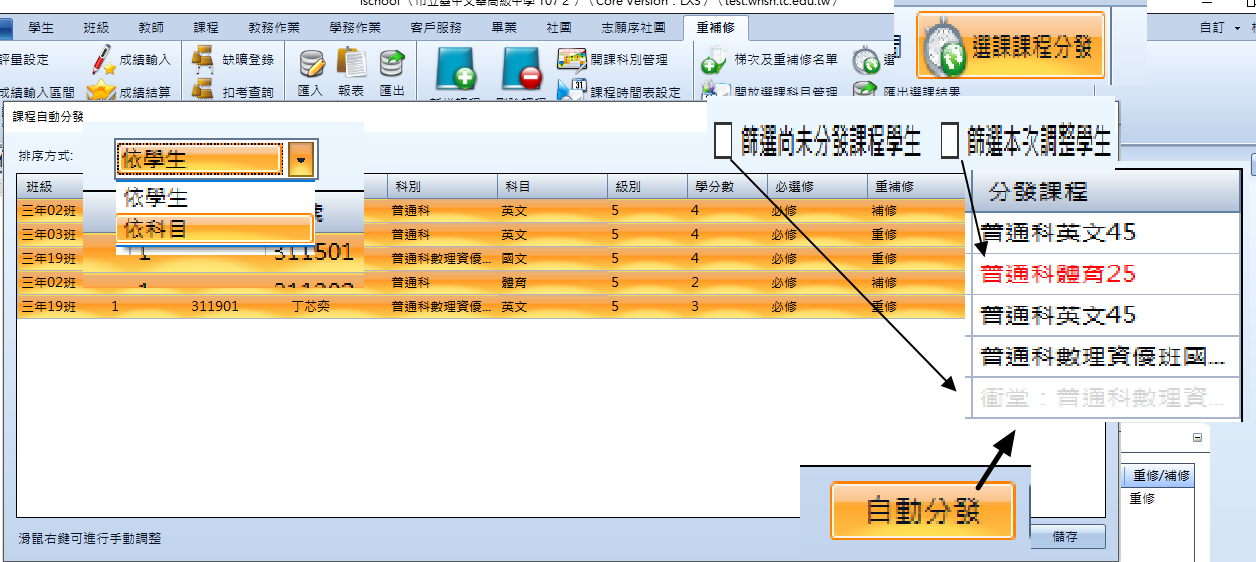Check 篩選本次調整學生 checkbox
The height and width of the screenshot is (562, 1256).
pyautogui.click(x=950, y=141)
